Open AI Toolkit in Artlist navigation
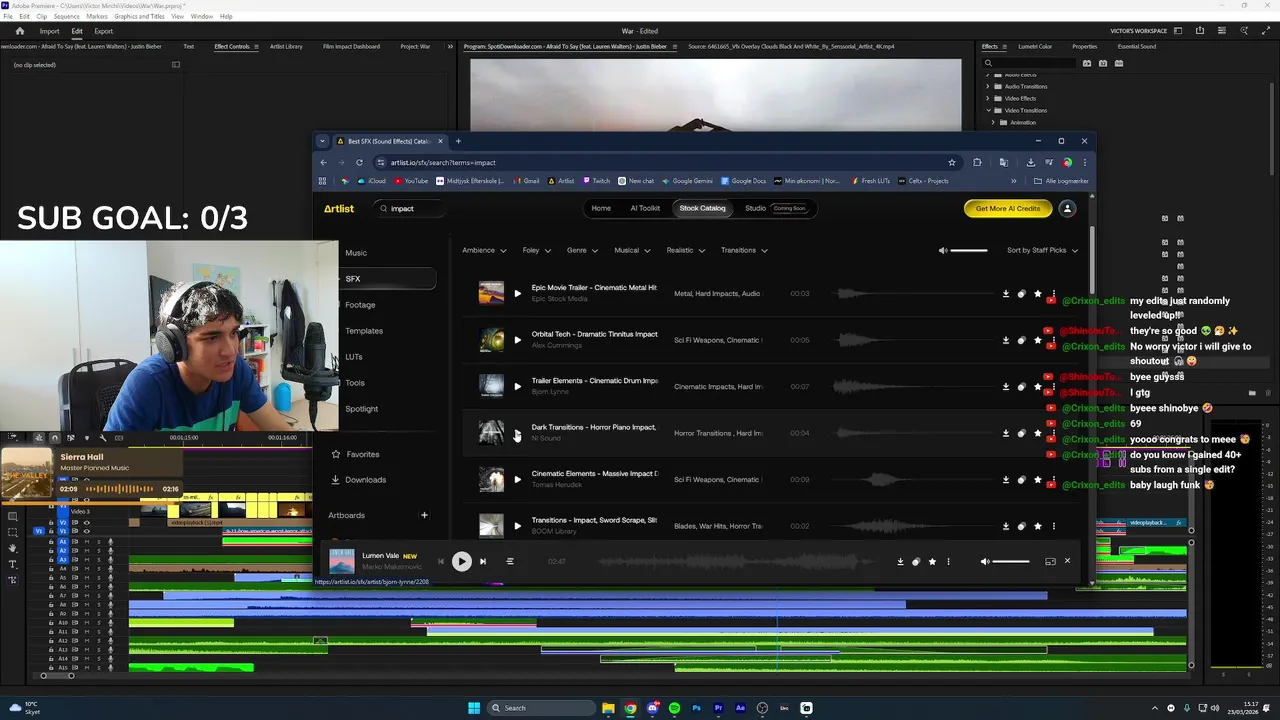 (645, 208)
